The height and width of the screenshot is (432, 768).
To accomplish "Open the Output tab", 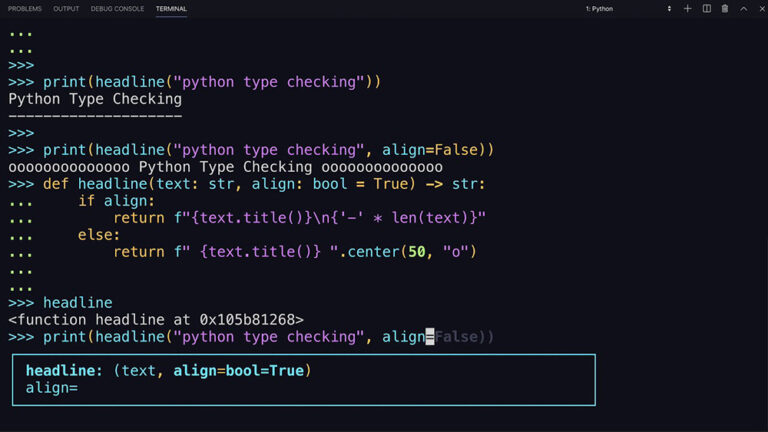I will click(66, 9).
